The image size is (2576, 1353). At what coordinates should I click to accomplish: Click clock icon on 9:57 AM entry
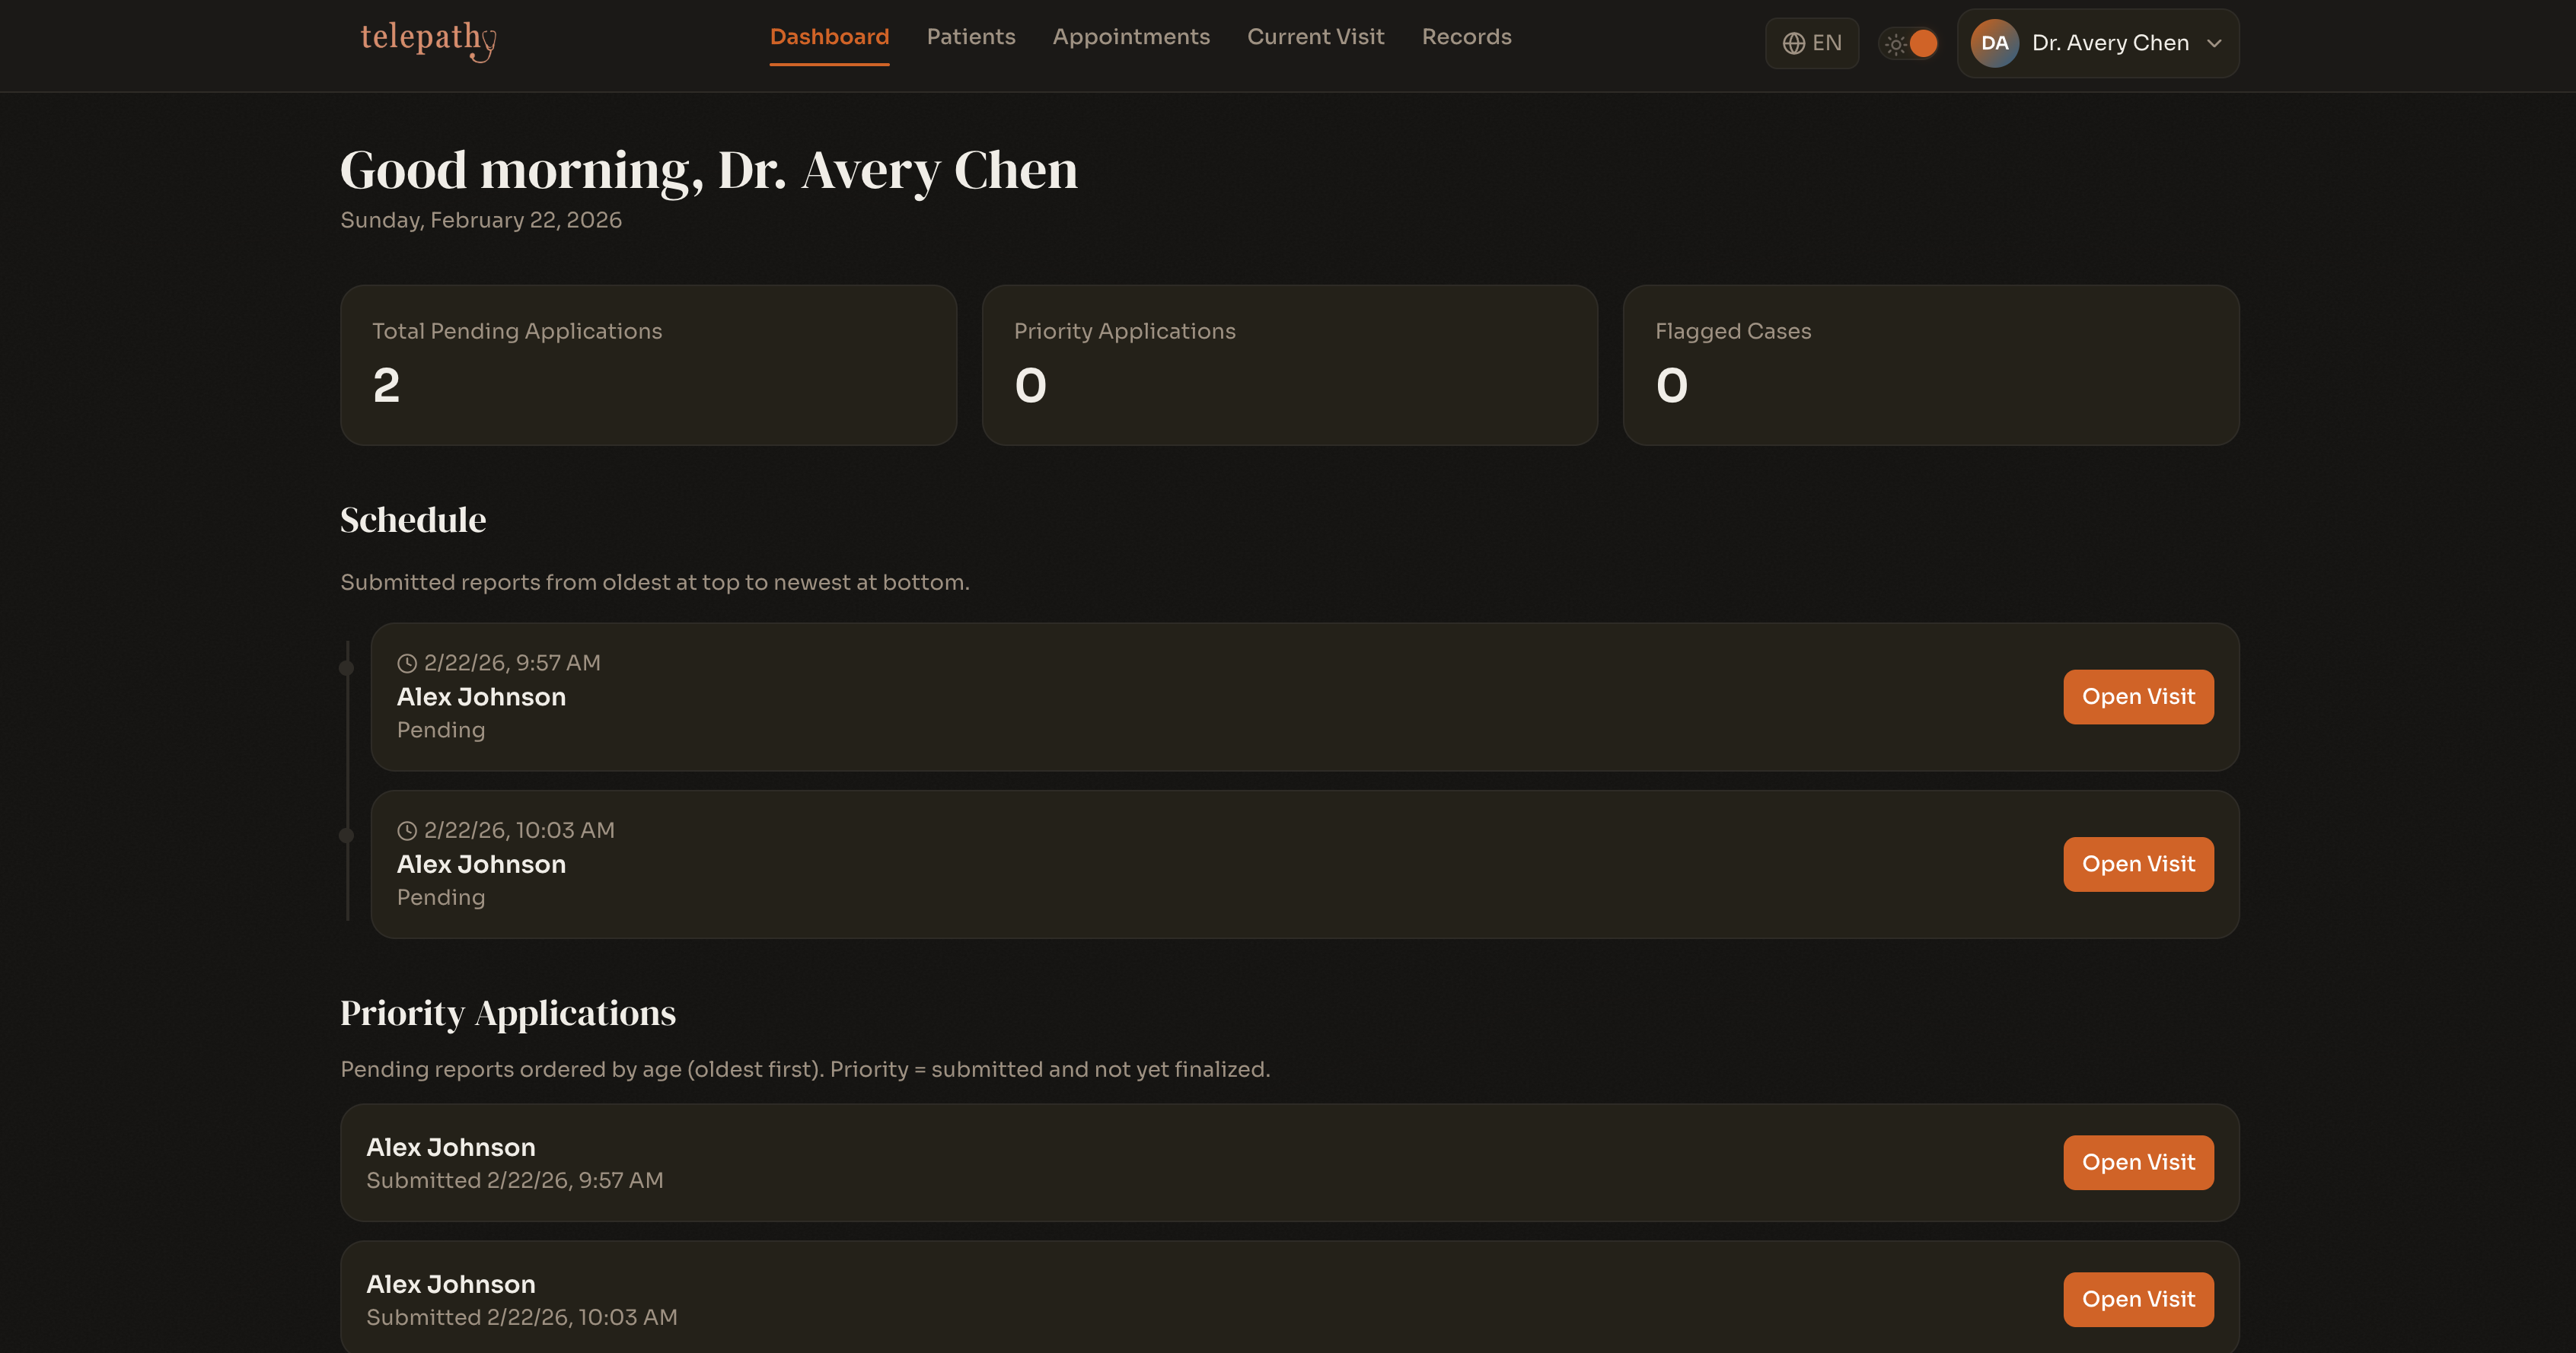(x=407, y=663)
